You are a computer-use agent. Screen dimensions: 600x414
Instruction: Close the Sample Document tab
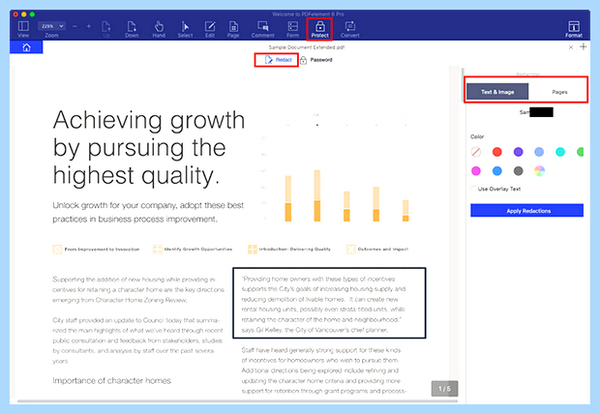click(571, 47)
